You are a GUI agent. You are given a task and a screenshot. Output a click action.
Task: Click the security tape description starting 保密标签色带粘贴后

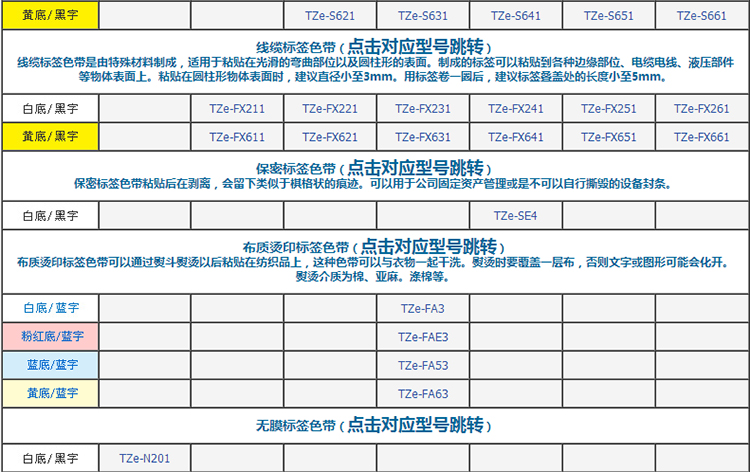coord(373,184)
